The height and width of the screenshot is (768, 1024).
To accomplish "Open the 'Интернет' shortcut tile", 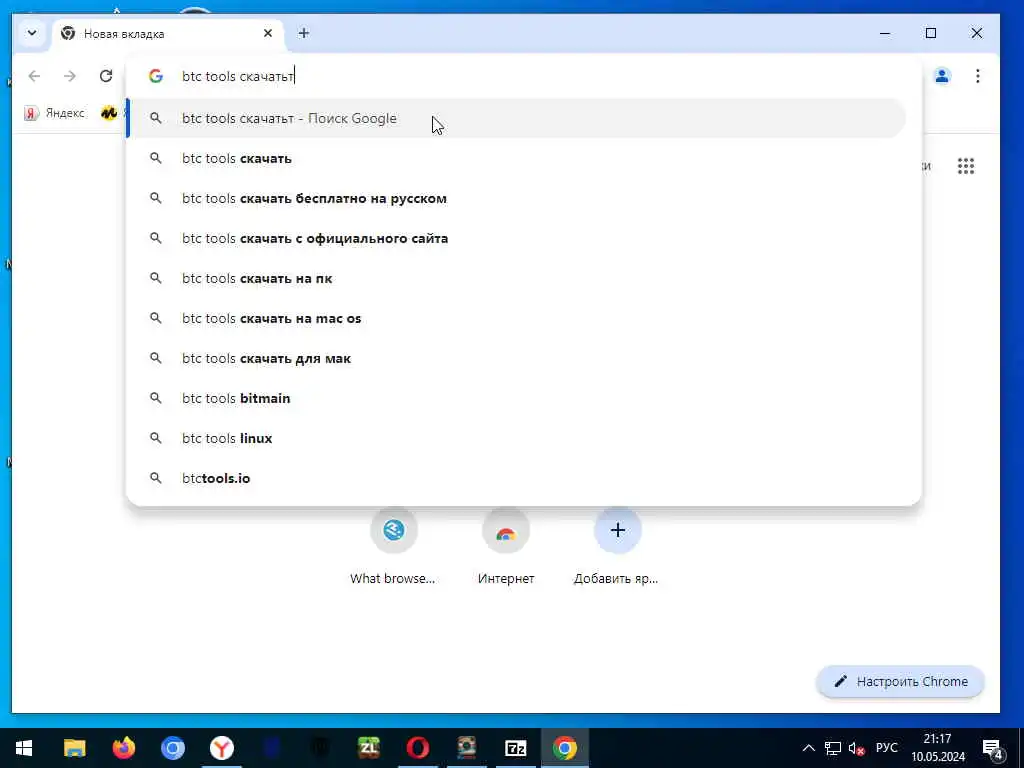I will (x=505, y=546).
